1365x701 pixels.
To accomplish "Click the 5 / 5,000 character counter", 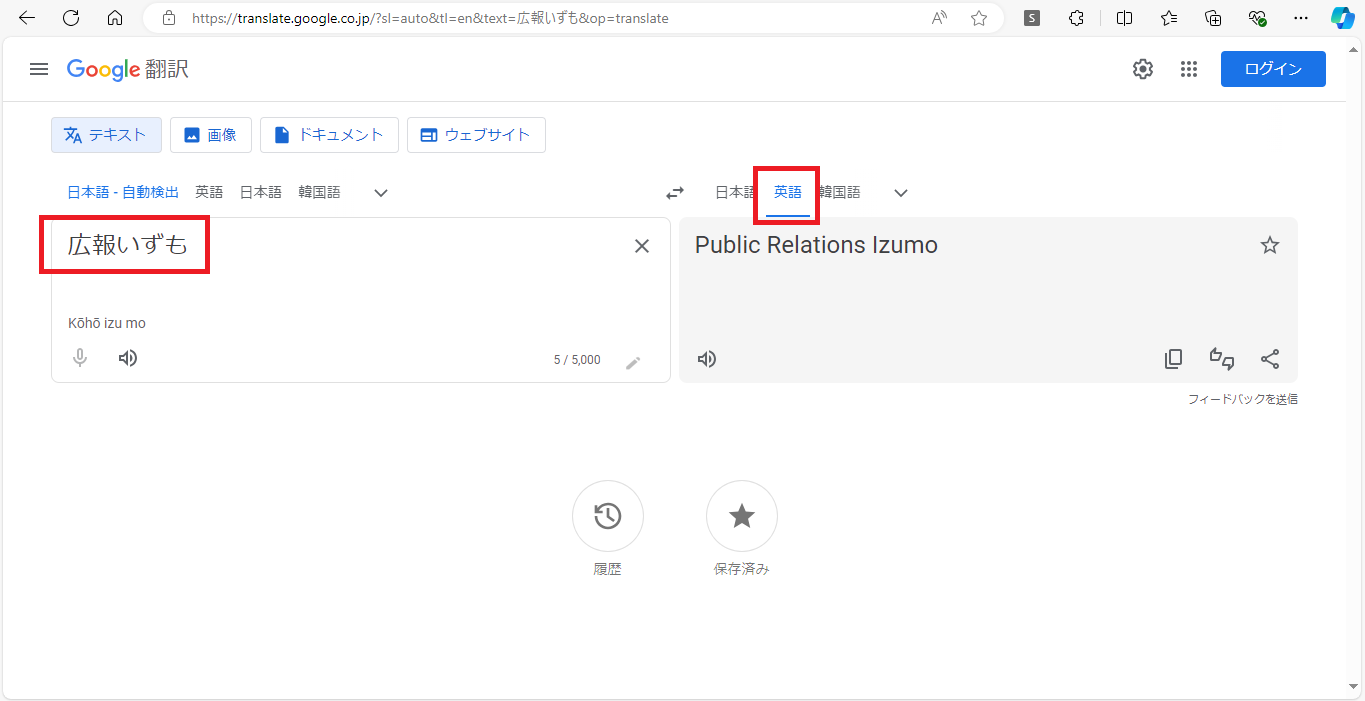I will [x=577, y=360].
